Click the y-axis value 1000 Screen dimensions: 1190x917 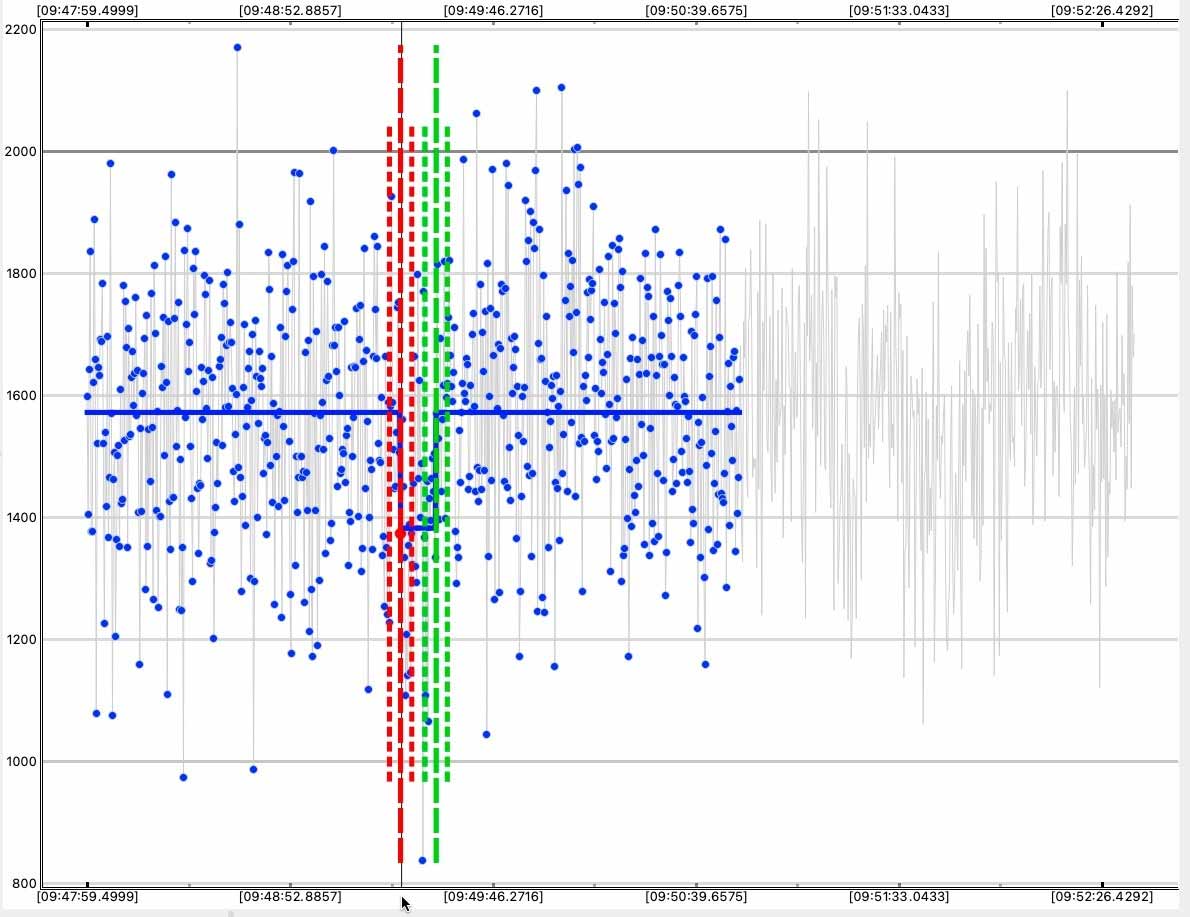(x=20, y=761)
